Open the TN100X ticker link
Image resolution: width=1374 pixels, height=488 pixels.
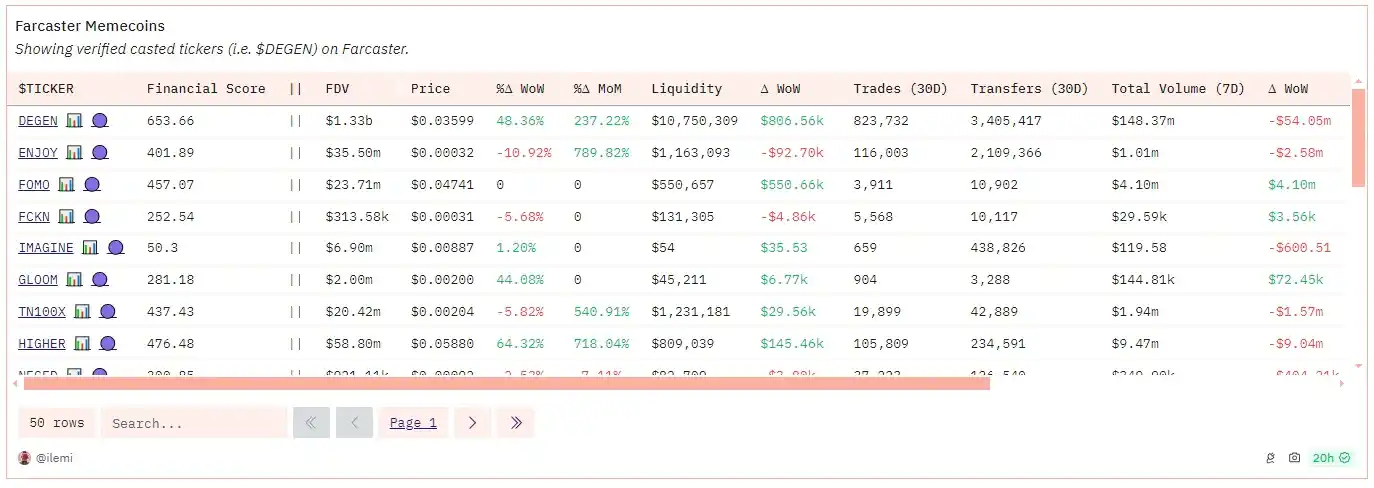[42, 312]
